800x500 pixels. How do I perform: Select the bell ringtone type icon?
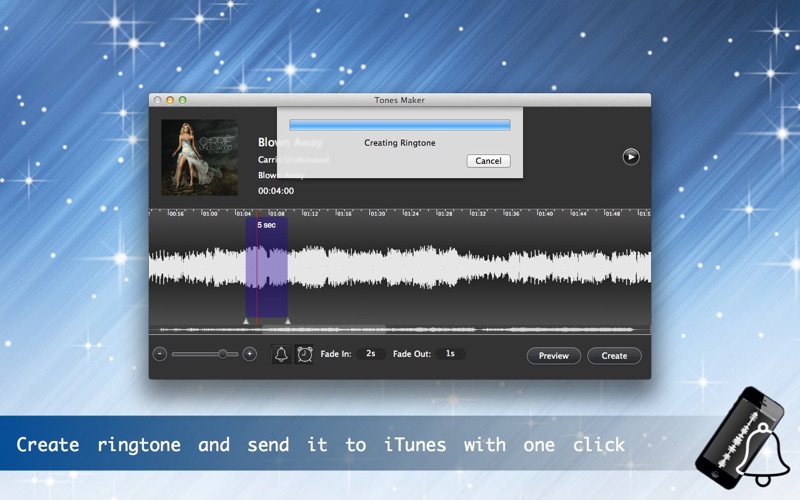coord(282,354)
